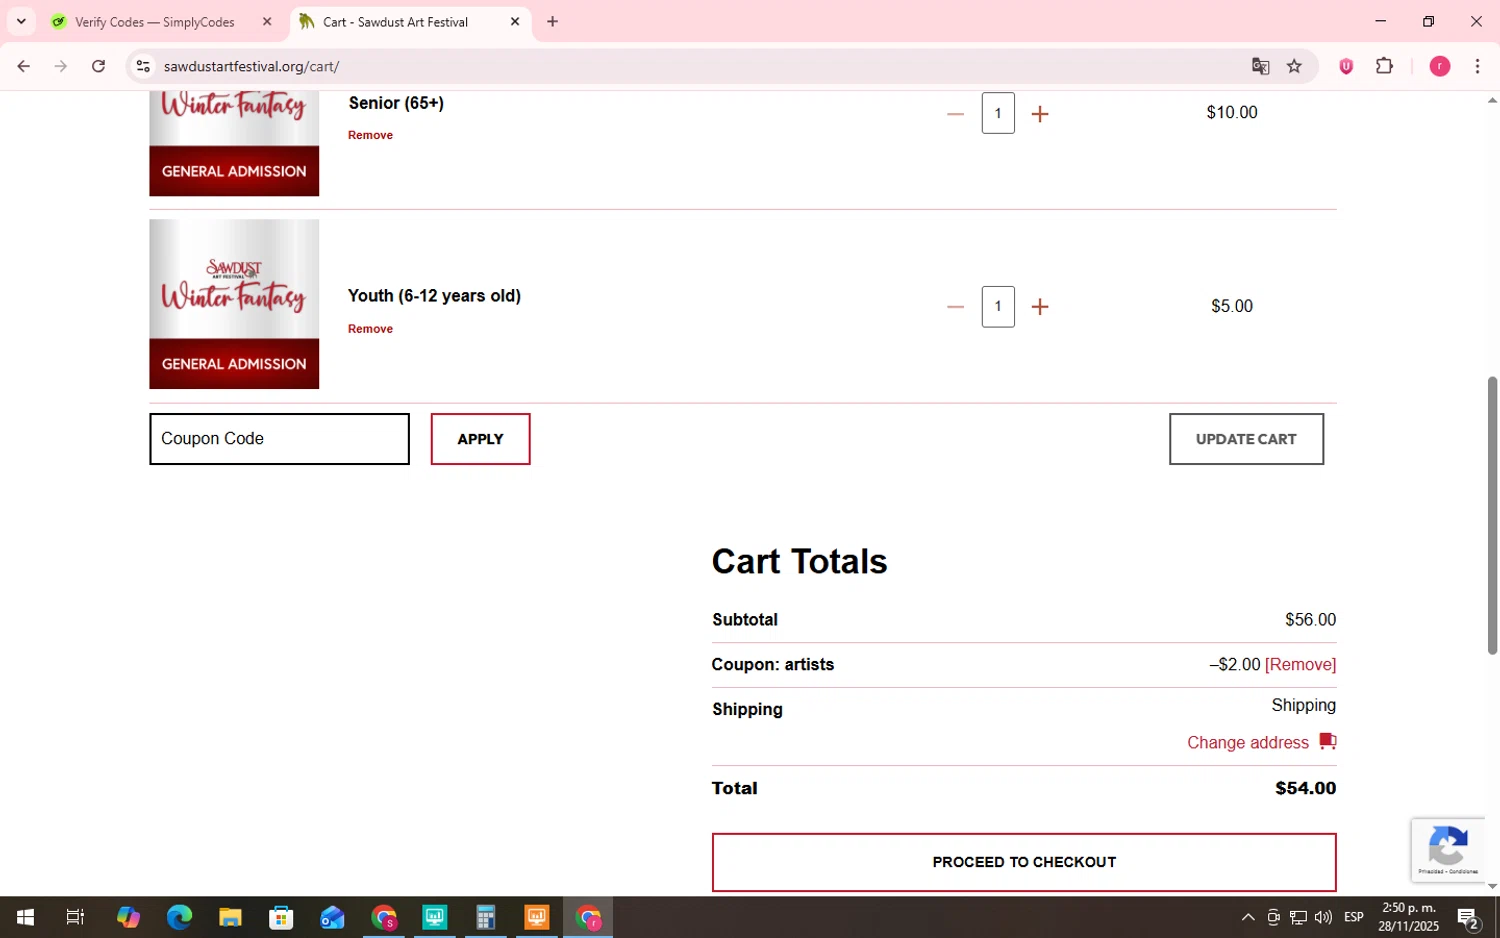Translate this page icon
The width and height of the screenshot is (1500, 938).
[1260, 66]
